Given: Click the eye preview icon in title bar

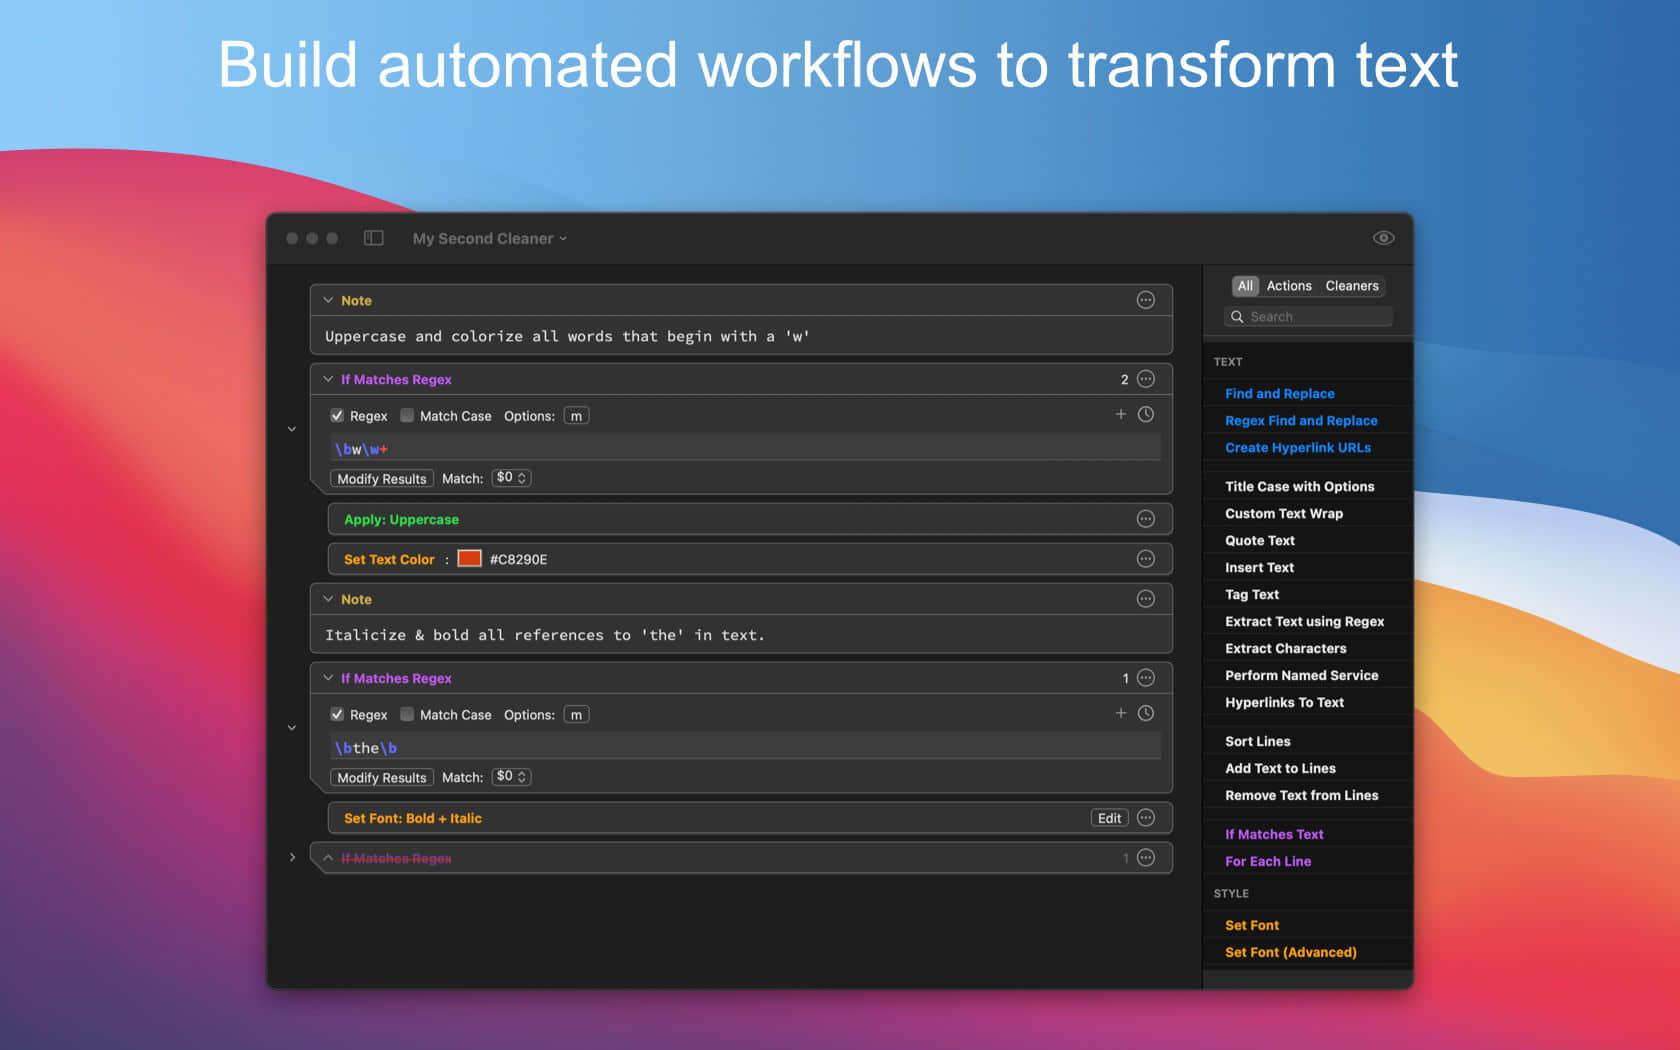Looking at the screenshot, I should (1383, 238).
